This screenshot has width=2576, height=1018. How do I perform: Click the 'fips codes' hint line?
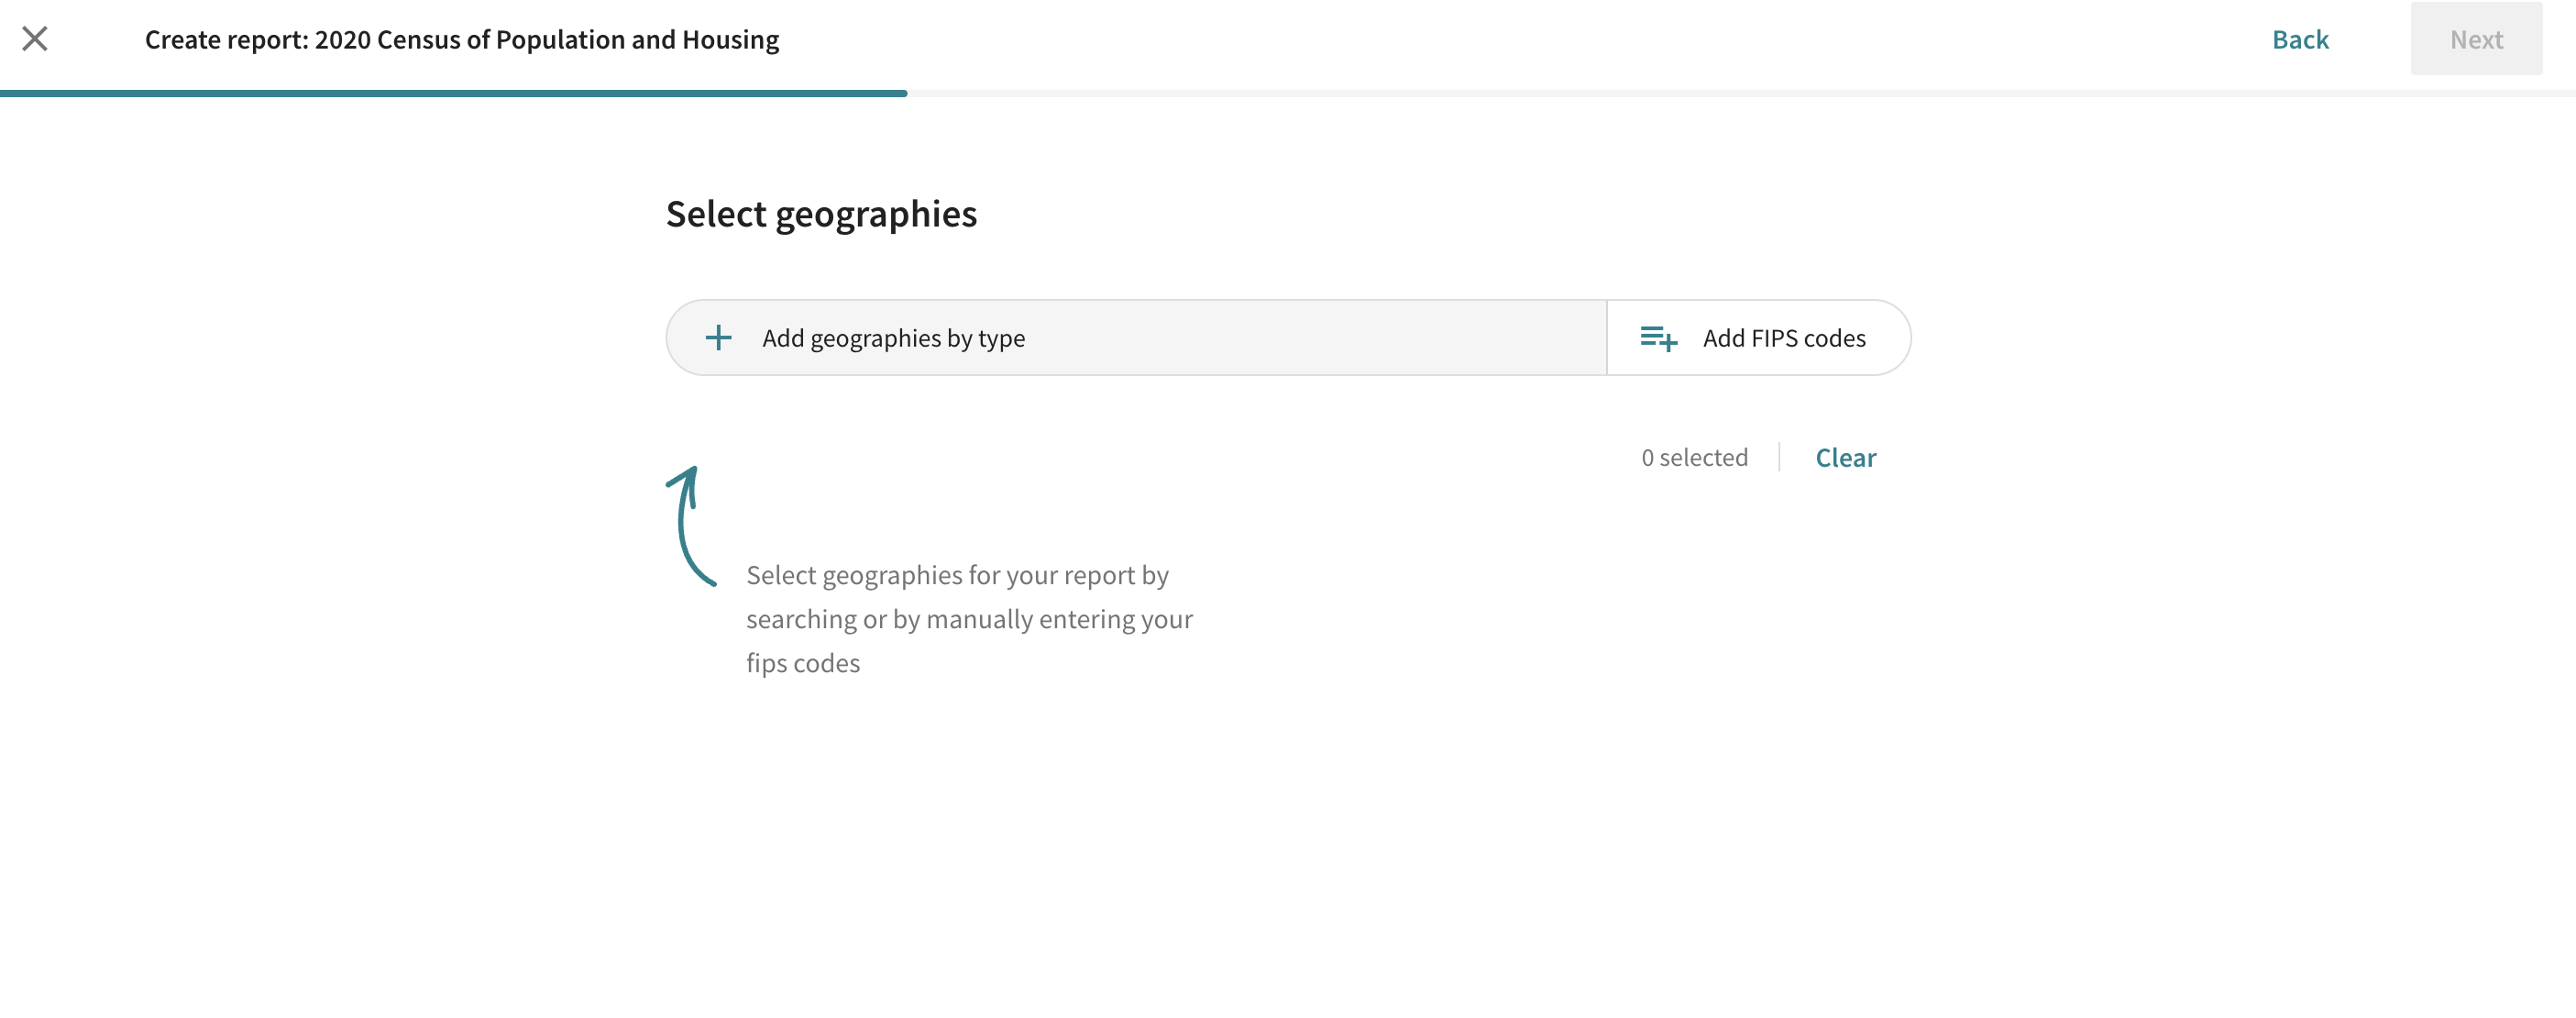point(802,663)
